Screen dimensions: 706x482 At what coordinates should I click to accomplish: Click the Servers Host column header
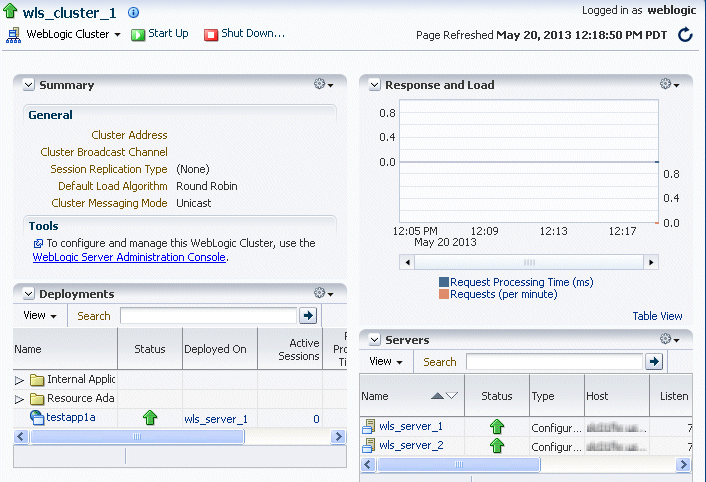point(617,396)
